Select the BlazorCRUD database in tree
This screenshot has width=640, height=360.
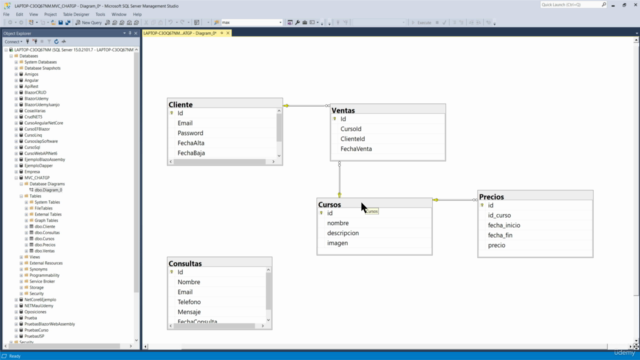pos(36,93)
